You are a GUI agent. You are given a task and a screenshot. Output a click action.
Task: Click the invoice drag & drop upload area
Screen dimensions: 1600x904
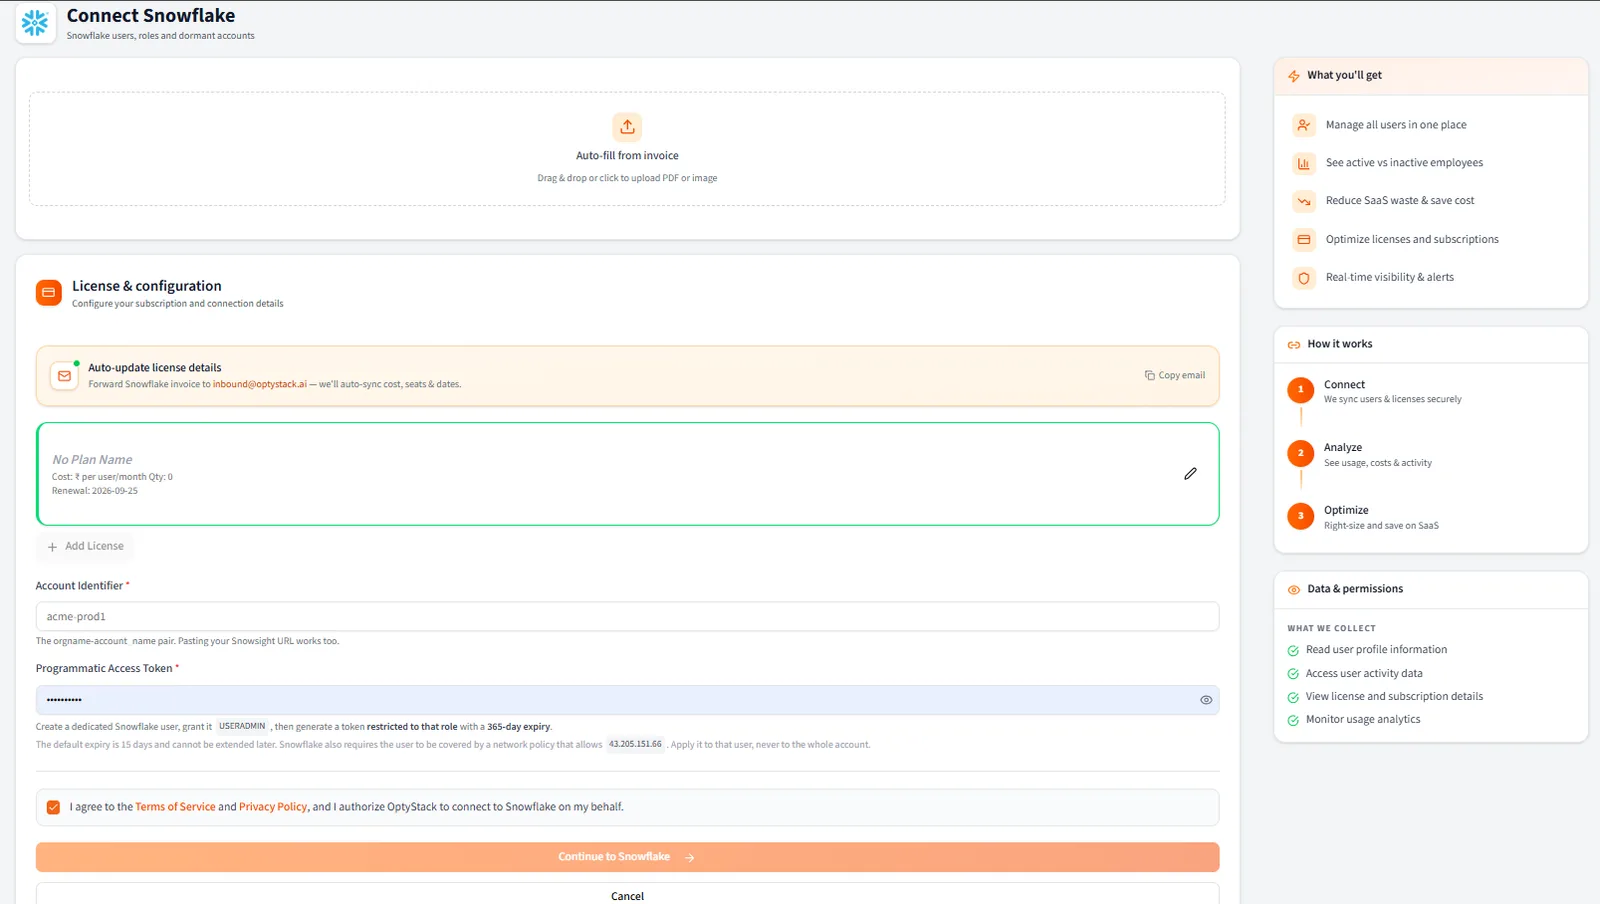[x=627, y=149]
